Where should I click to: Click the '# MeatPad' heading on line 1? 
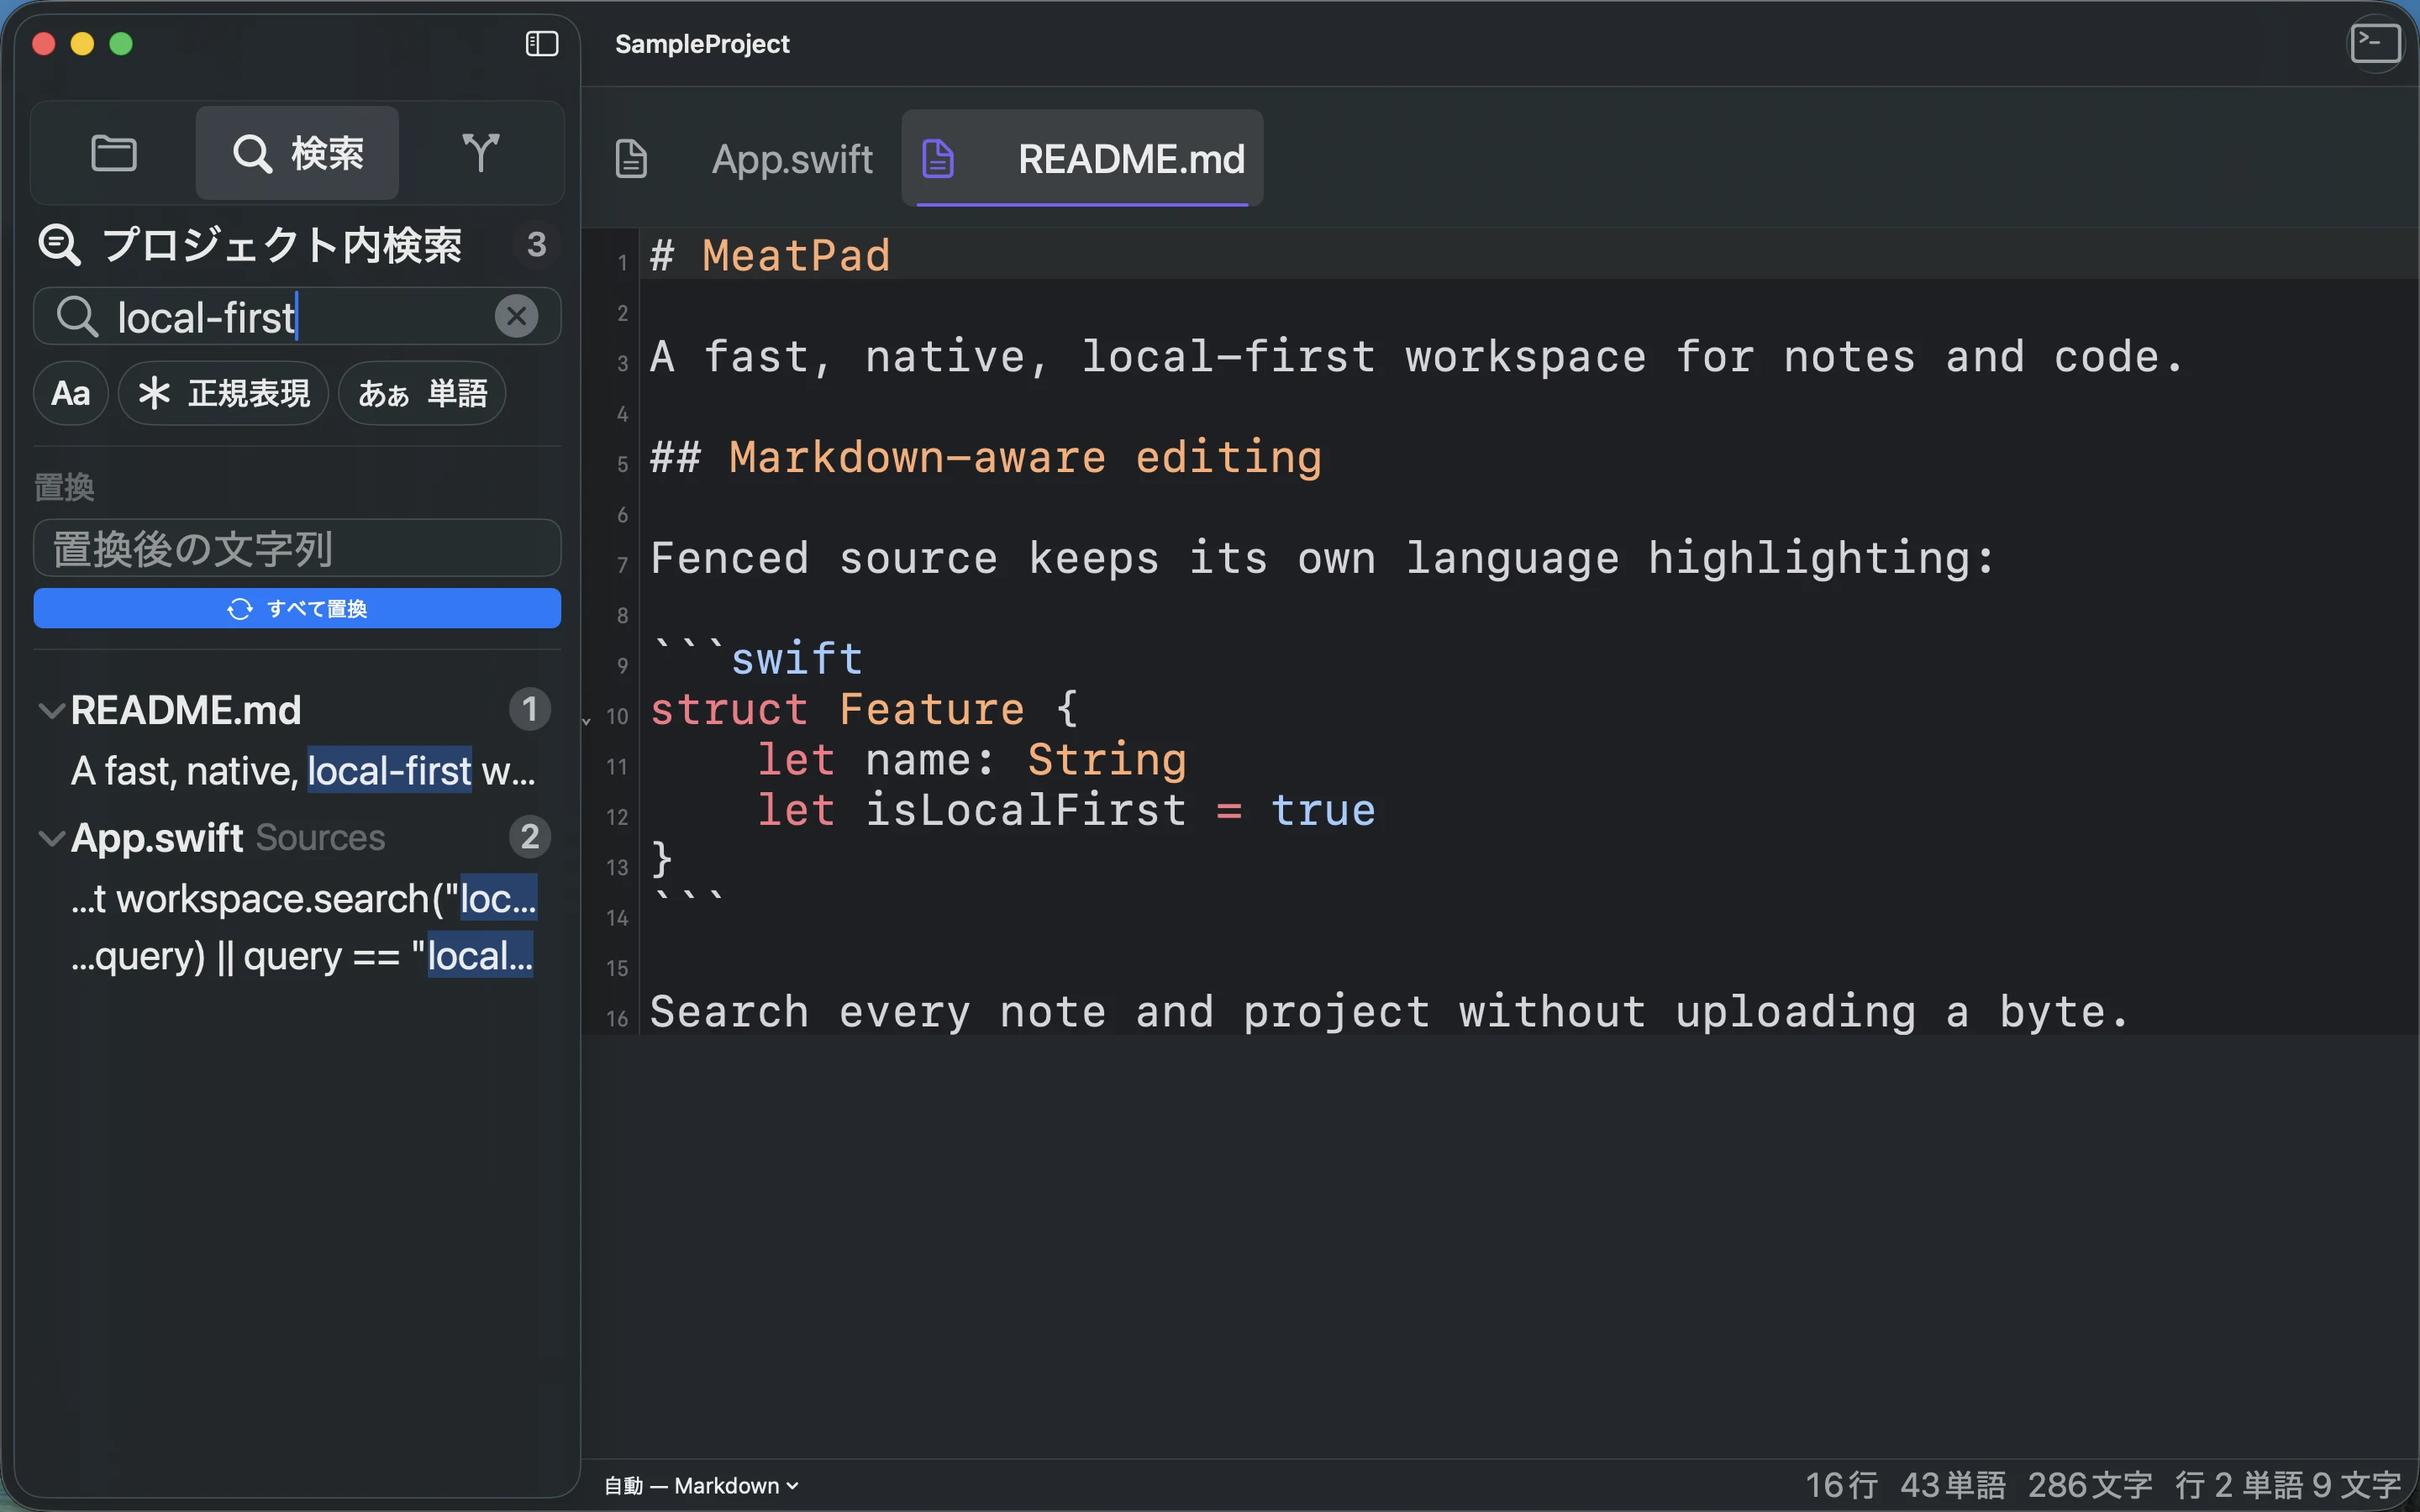click(x=770, y=255)
